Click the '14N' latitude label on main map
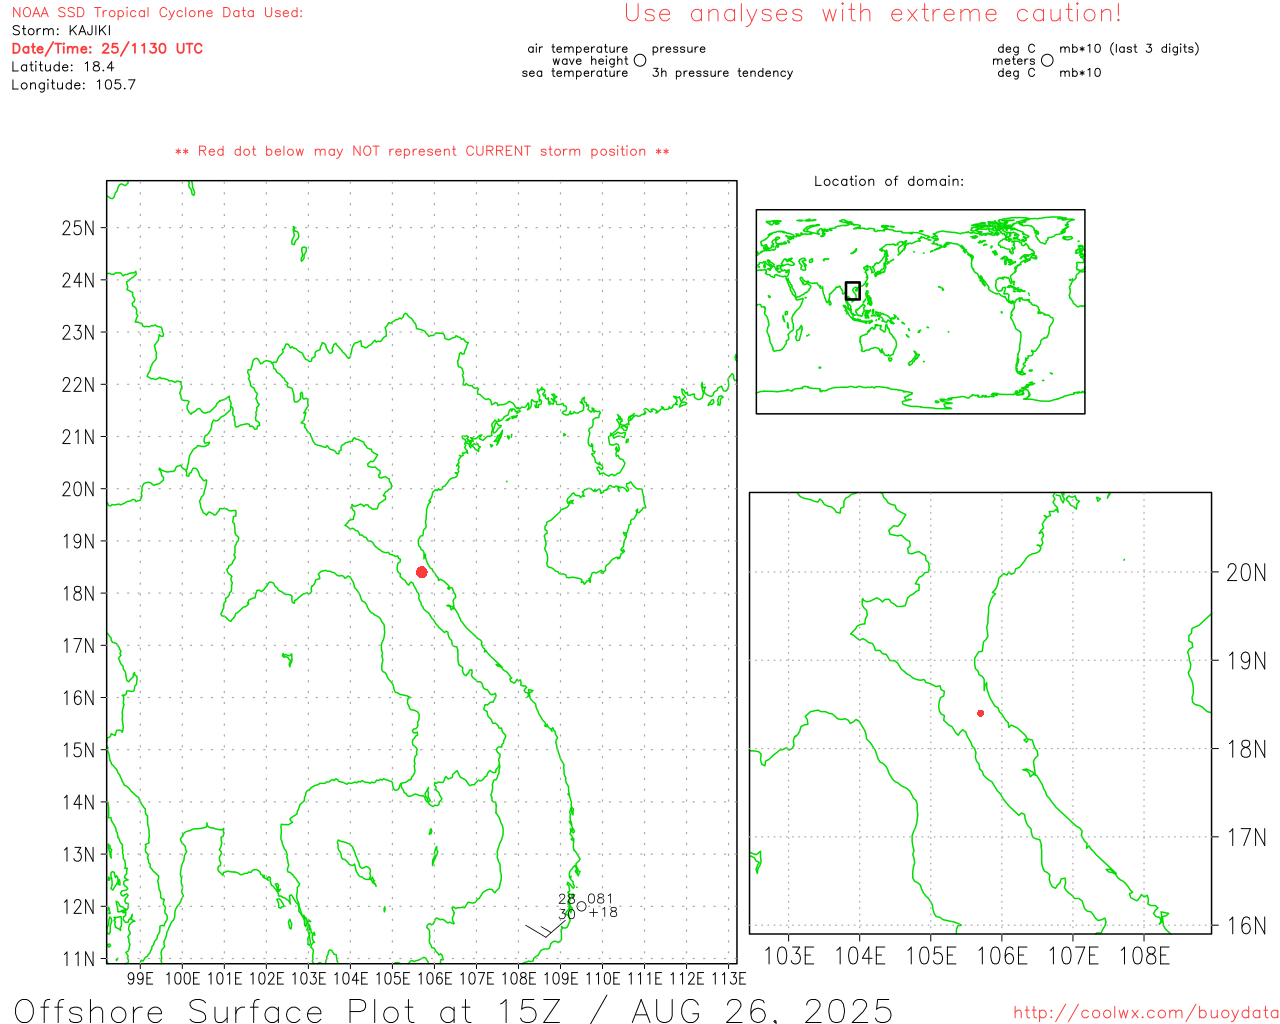Screen dimensions: 1280x1024 coord(78,803)
